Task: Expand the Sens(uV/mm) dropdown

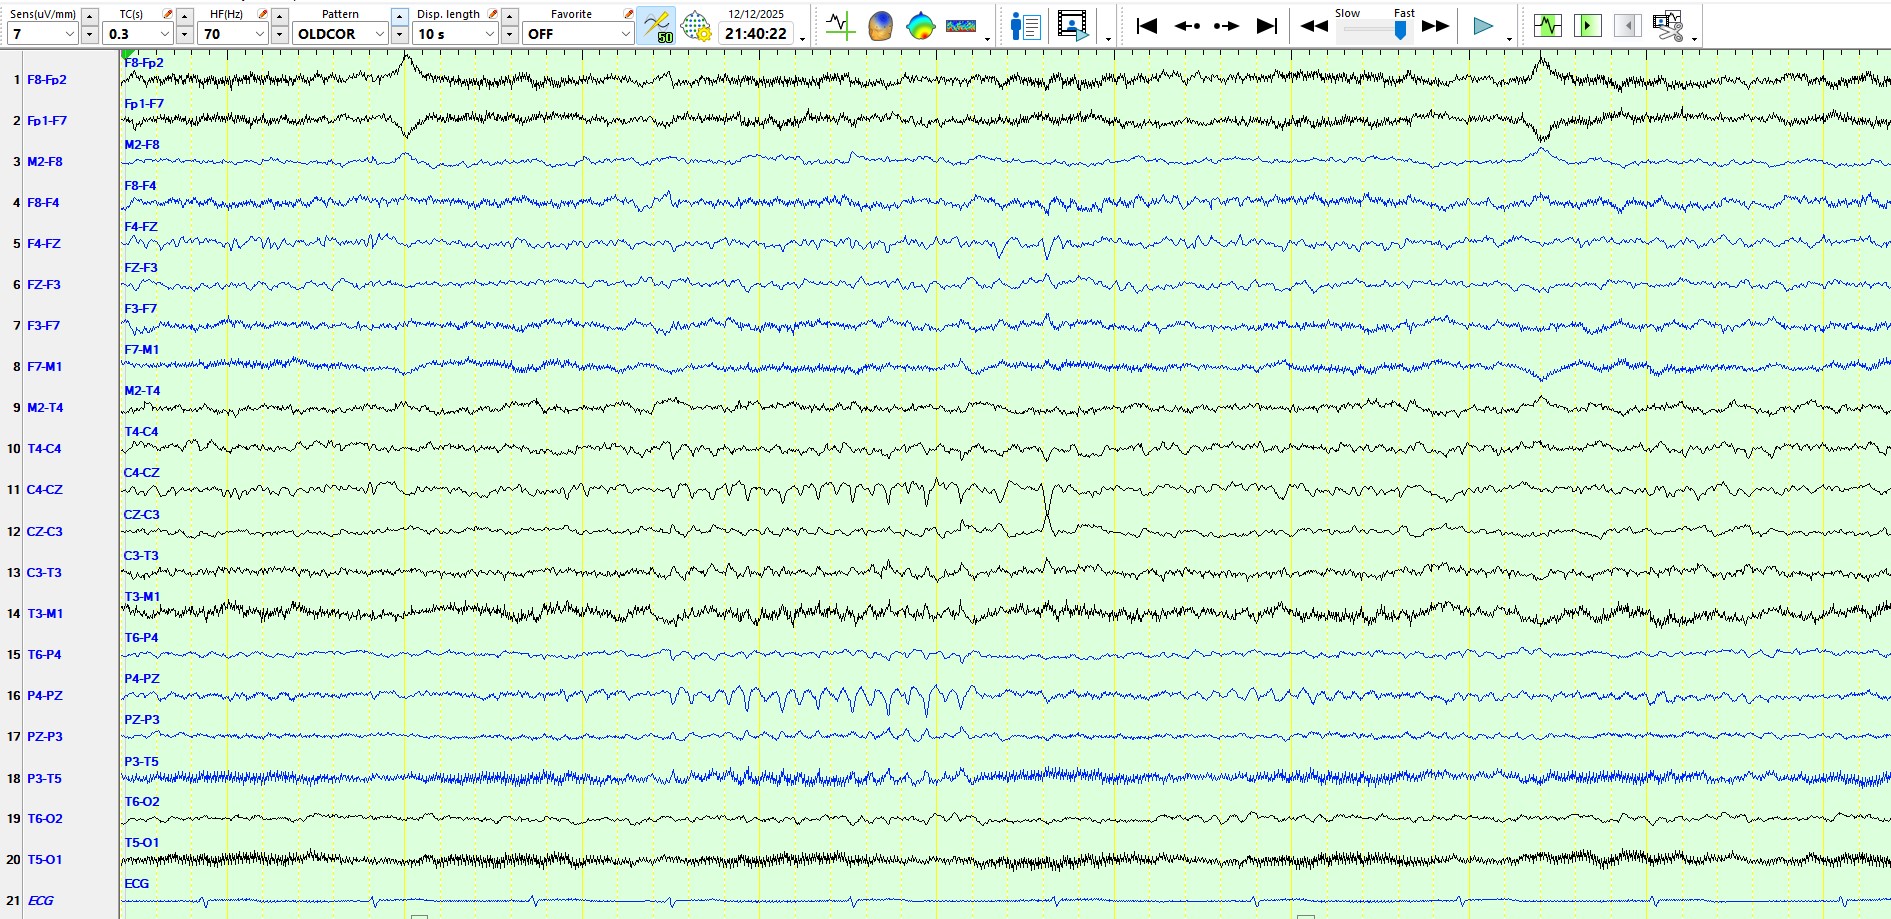Action: coord(69,34)
